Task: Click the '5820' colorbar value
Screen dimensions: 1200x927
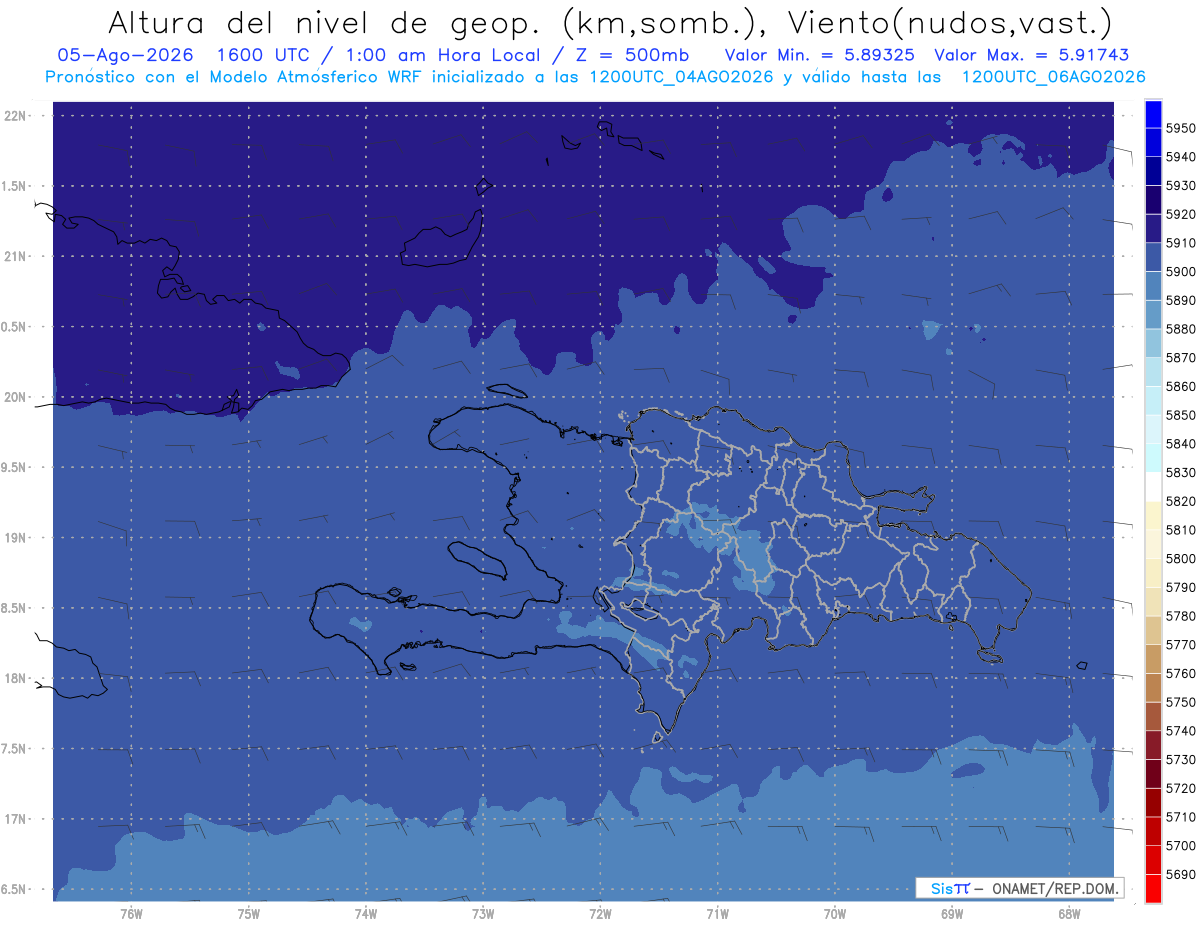Action: [1181, 501]
